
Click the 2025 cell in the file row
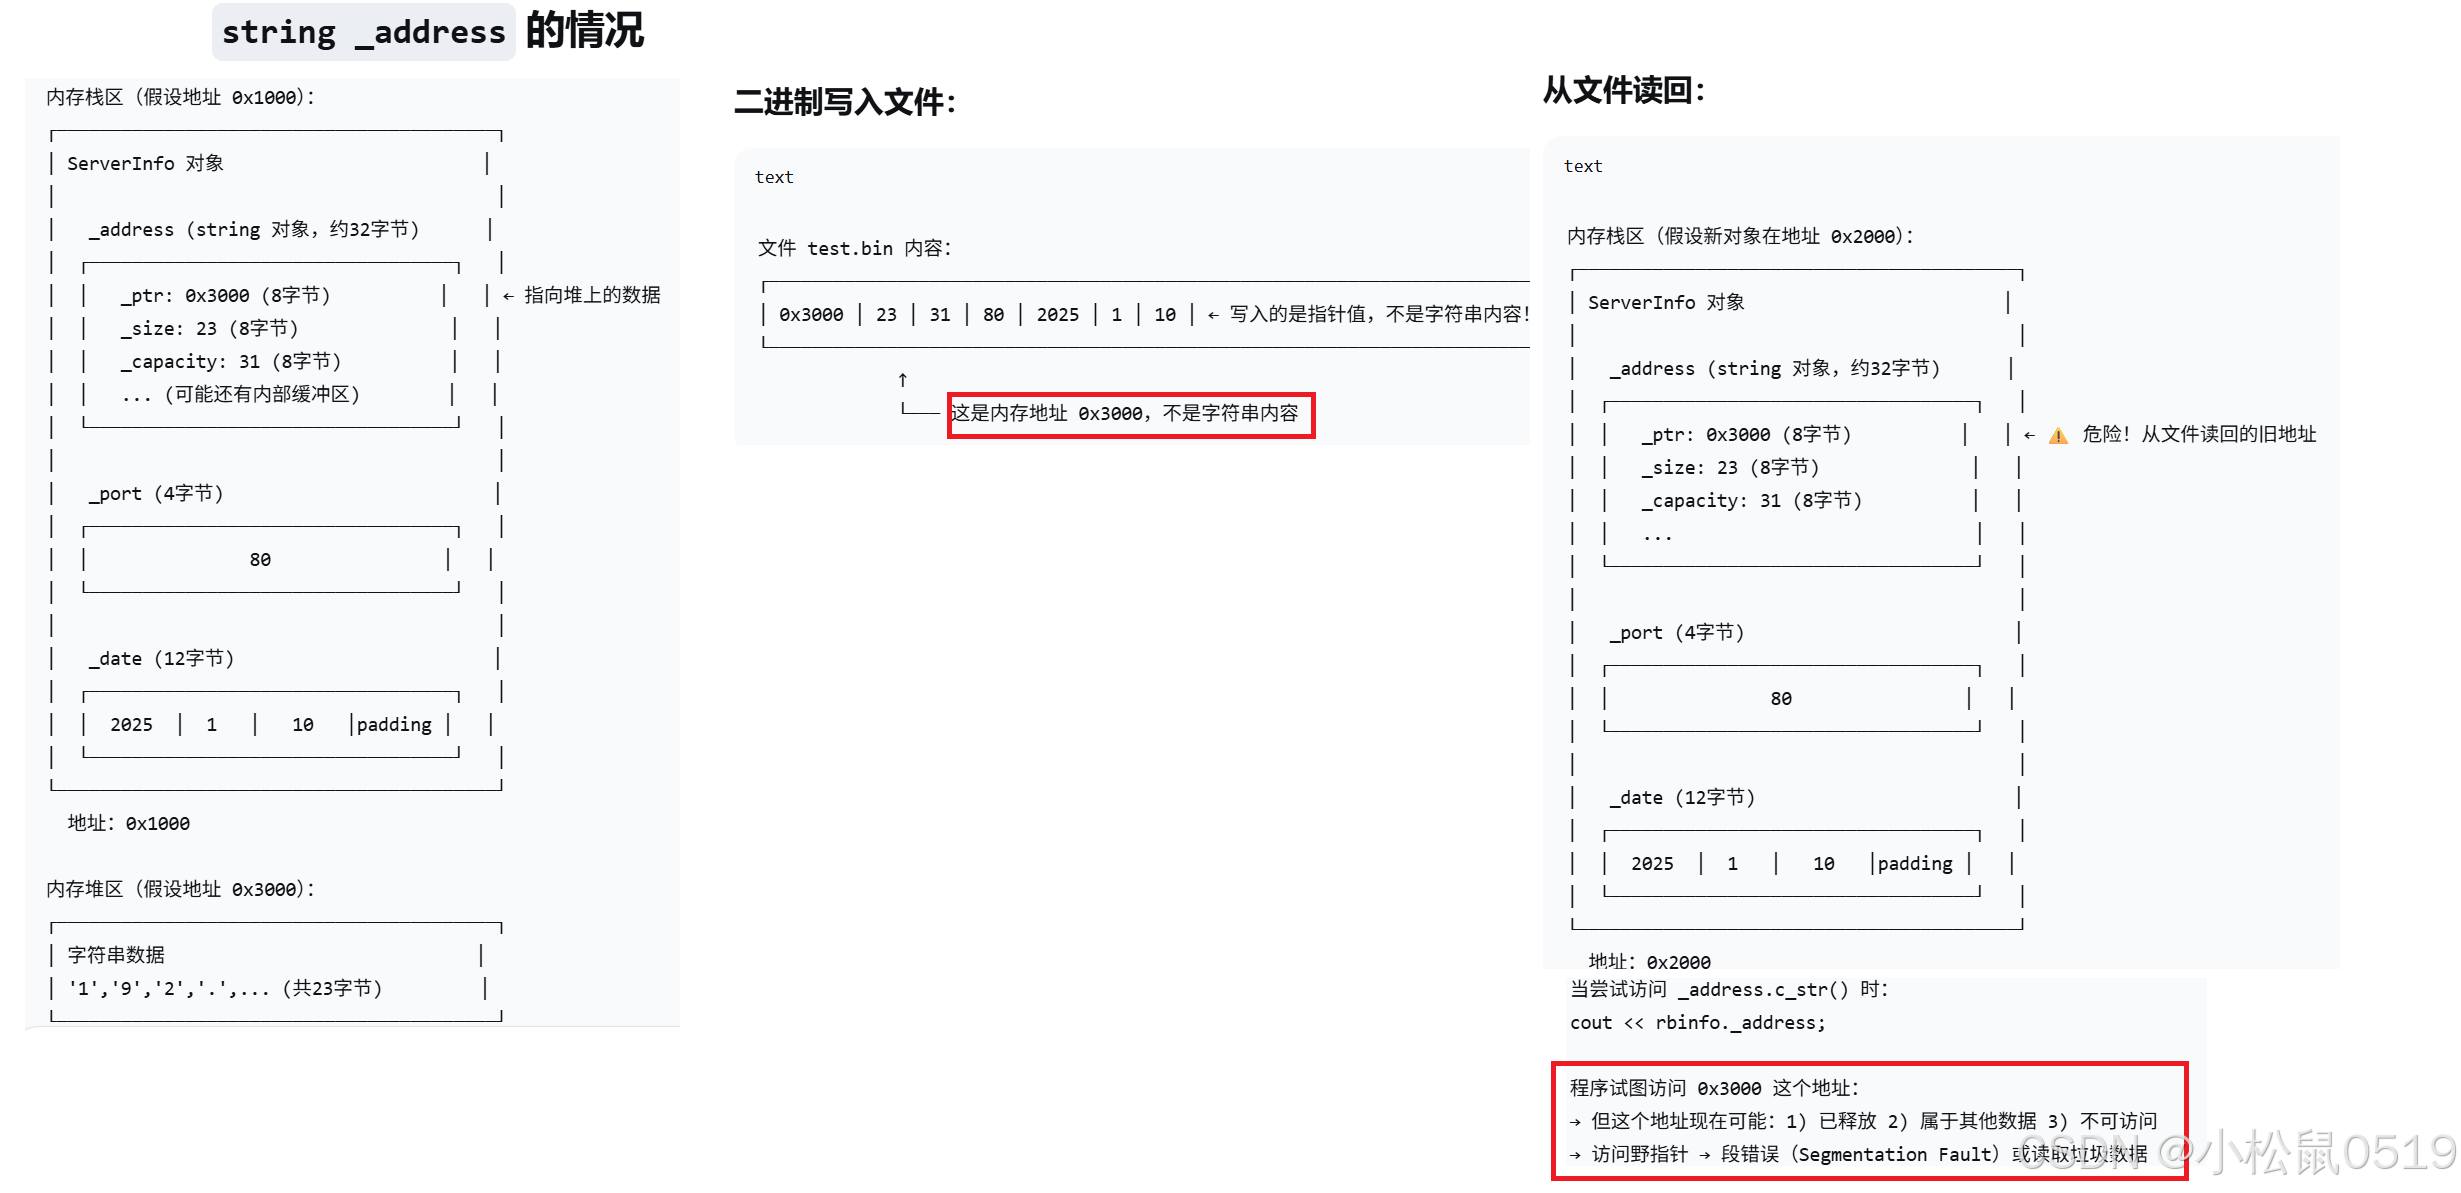[x=1057, y=315]
